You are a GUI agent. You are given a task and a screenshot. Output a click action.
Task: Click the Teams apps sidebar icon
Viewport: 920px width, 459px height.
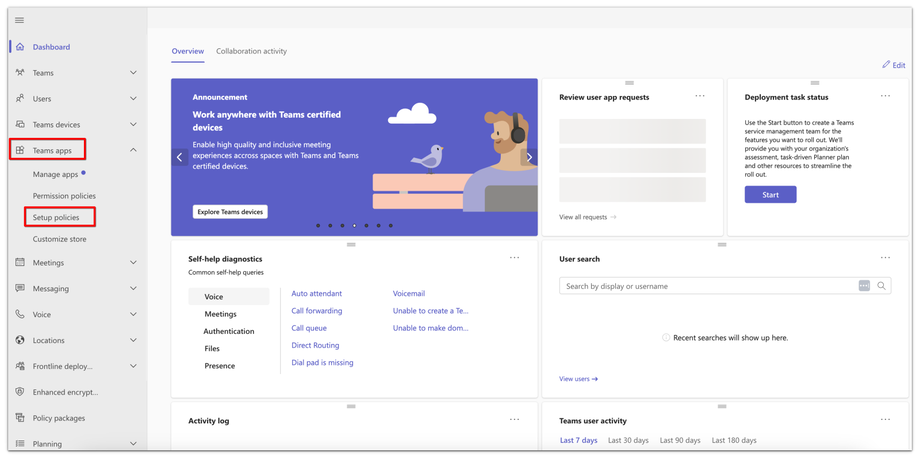coord(20,150)
